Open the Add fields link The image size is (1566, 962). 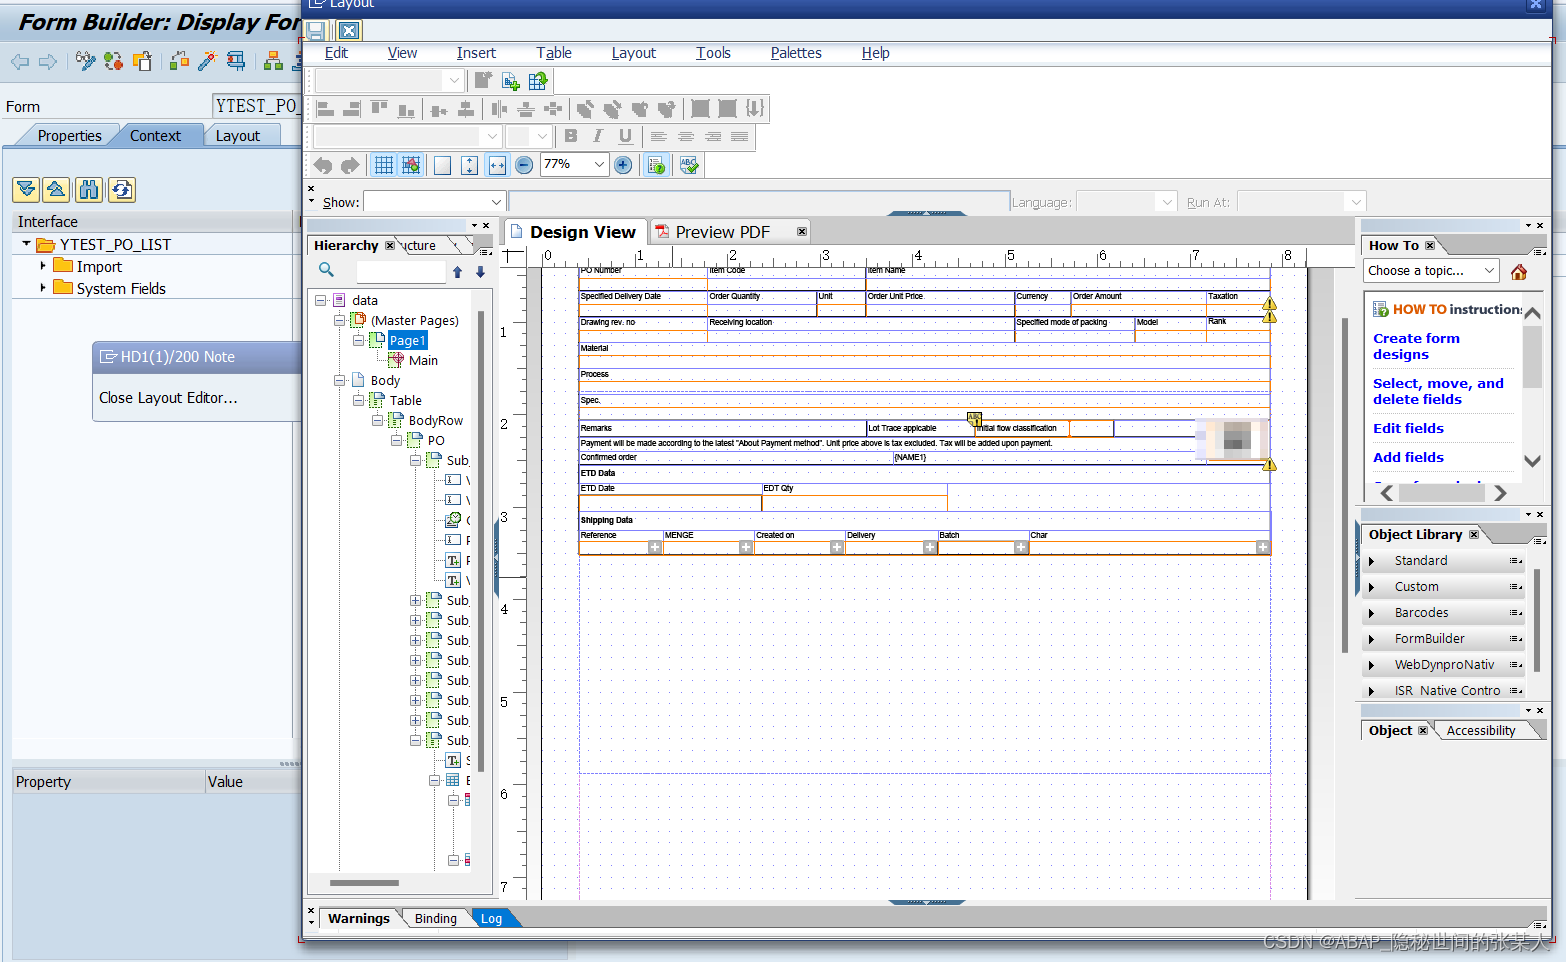click(x=1408, y=457)
